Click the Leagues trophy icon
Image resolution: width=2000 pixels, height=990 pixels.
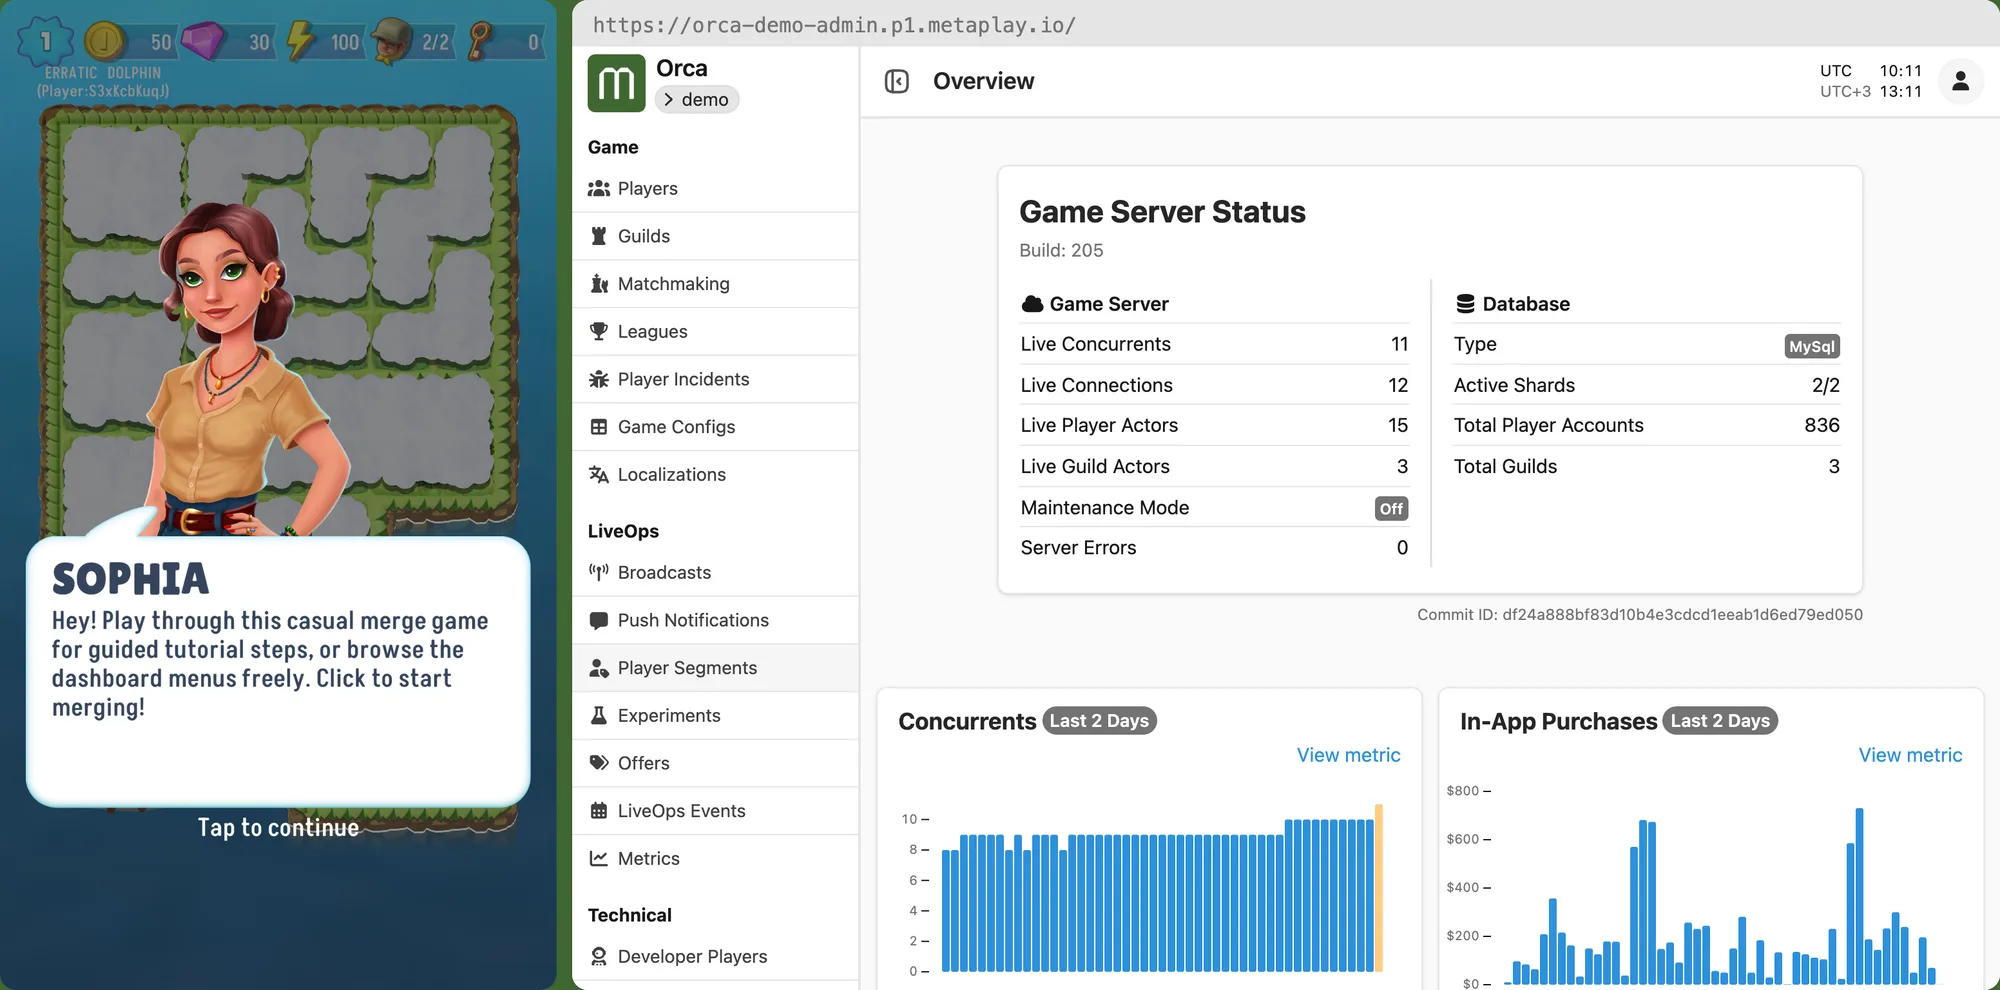click(599, 331)
